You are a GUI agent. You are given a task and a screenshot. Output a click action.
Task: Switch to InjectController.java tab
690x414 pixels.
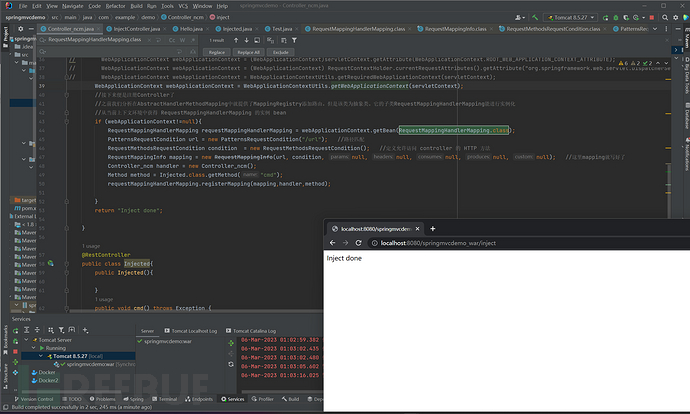136,29
